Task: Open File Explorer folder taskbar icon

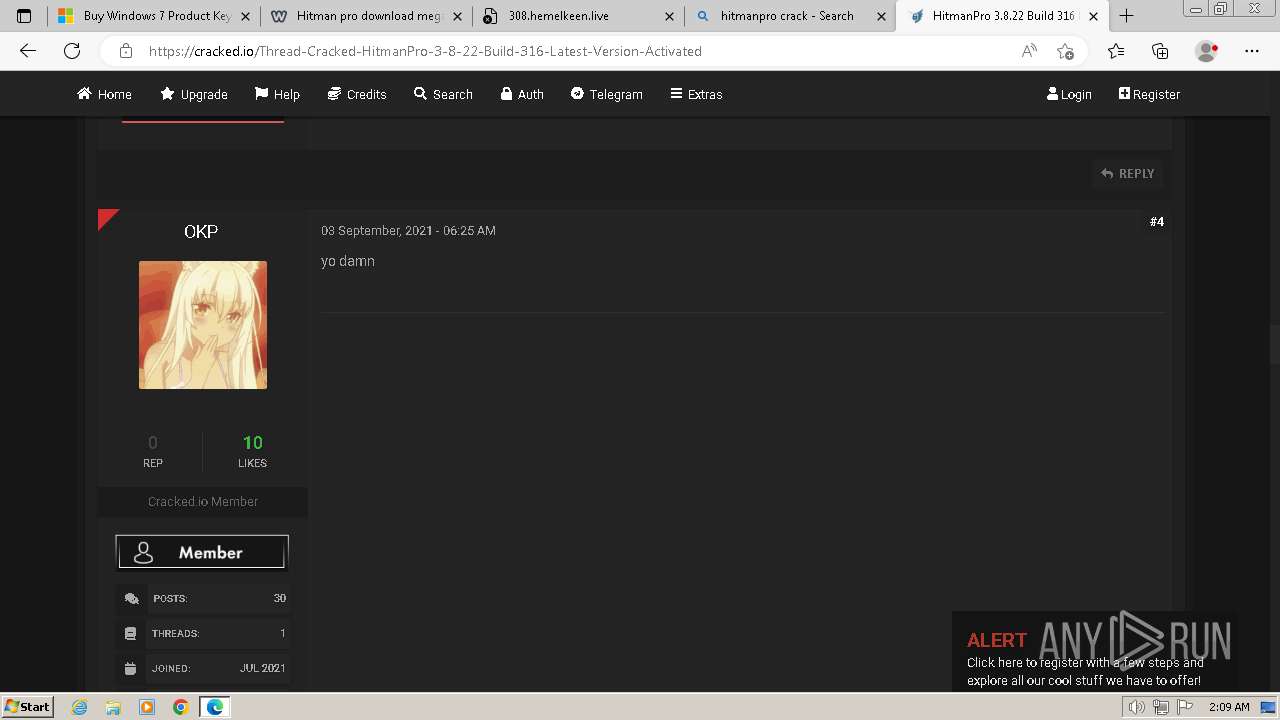Action: click(x=113, y=707)
